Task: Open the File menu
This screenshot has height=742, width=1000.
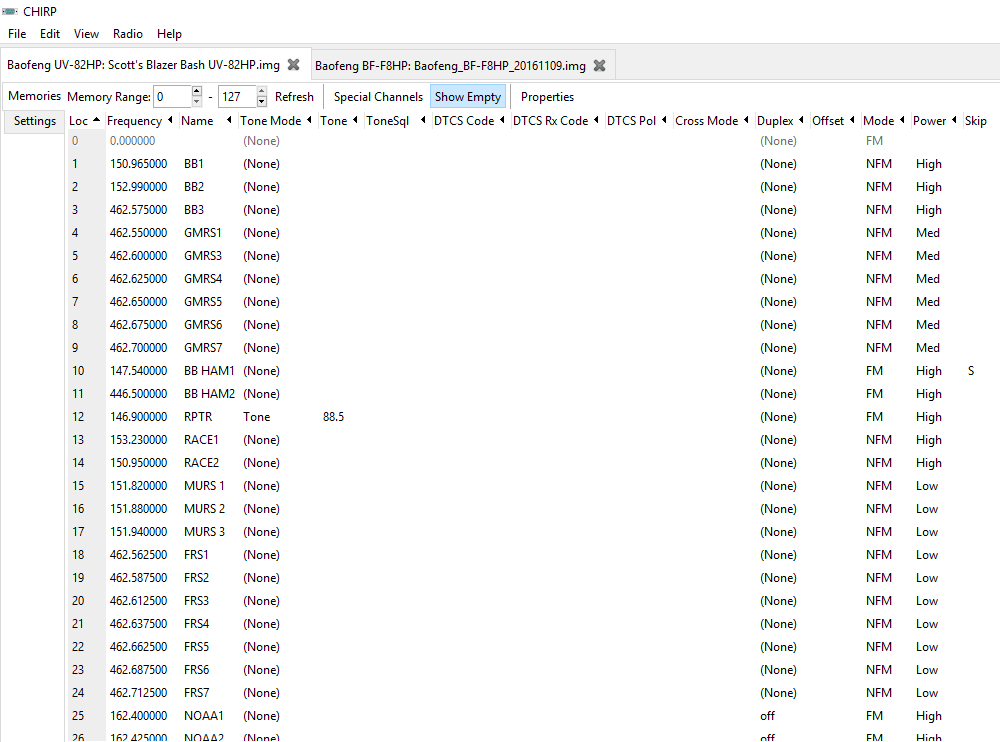Action: [x=17, y=34]
